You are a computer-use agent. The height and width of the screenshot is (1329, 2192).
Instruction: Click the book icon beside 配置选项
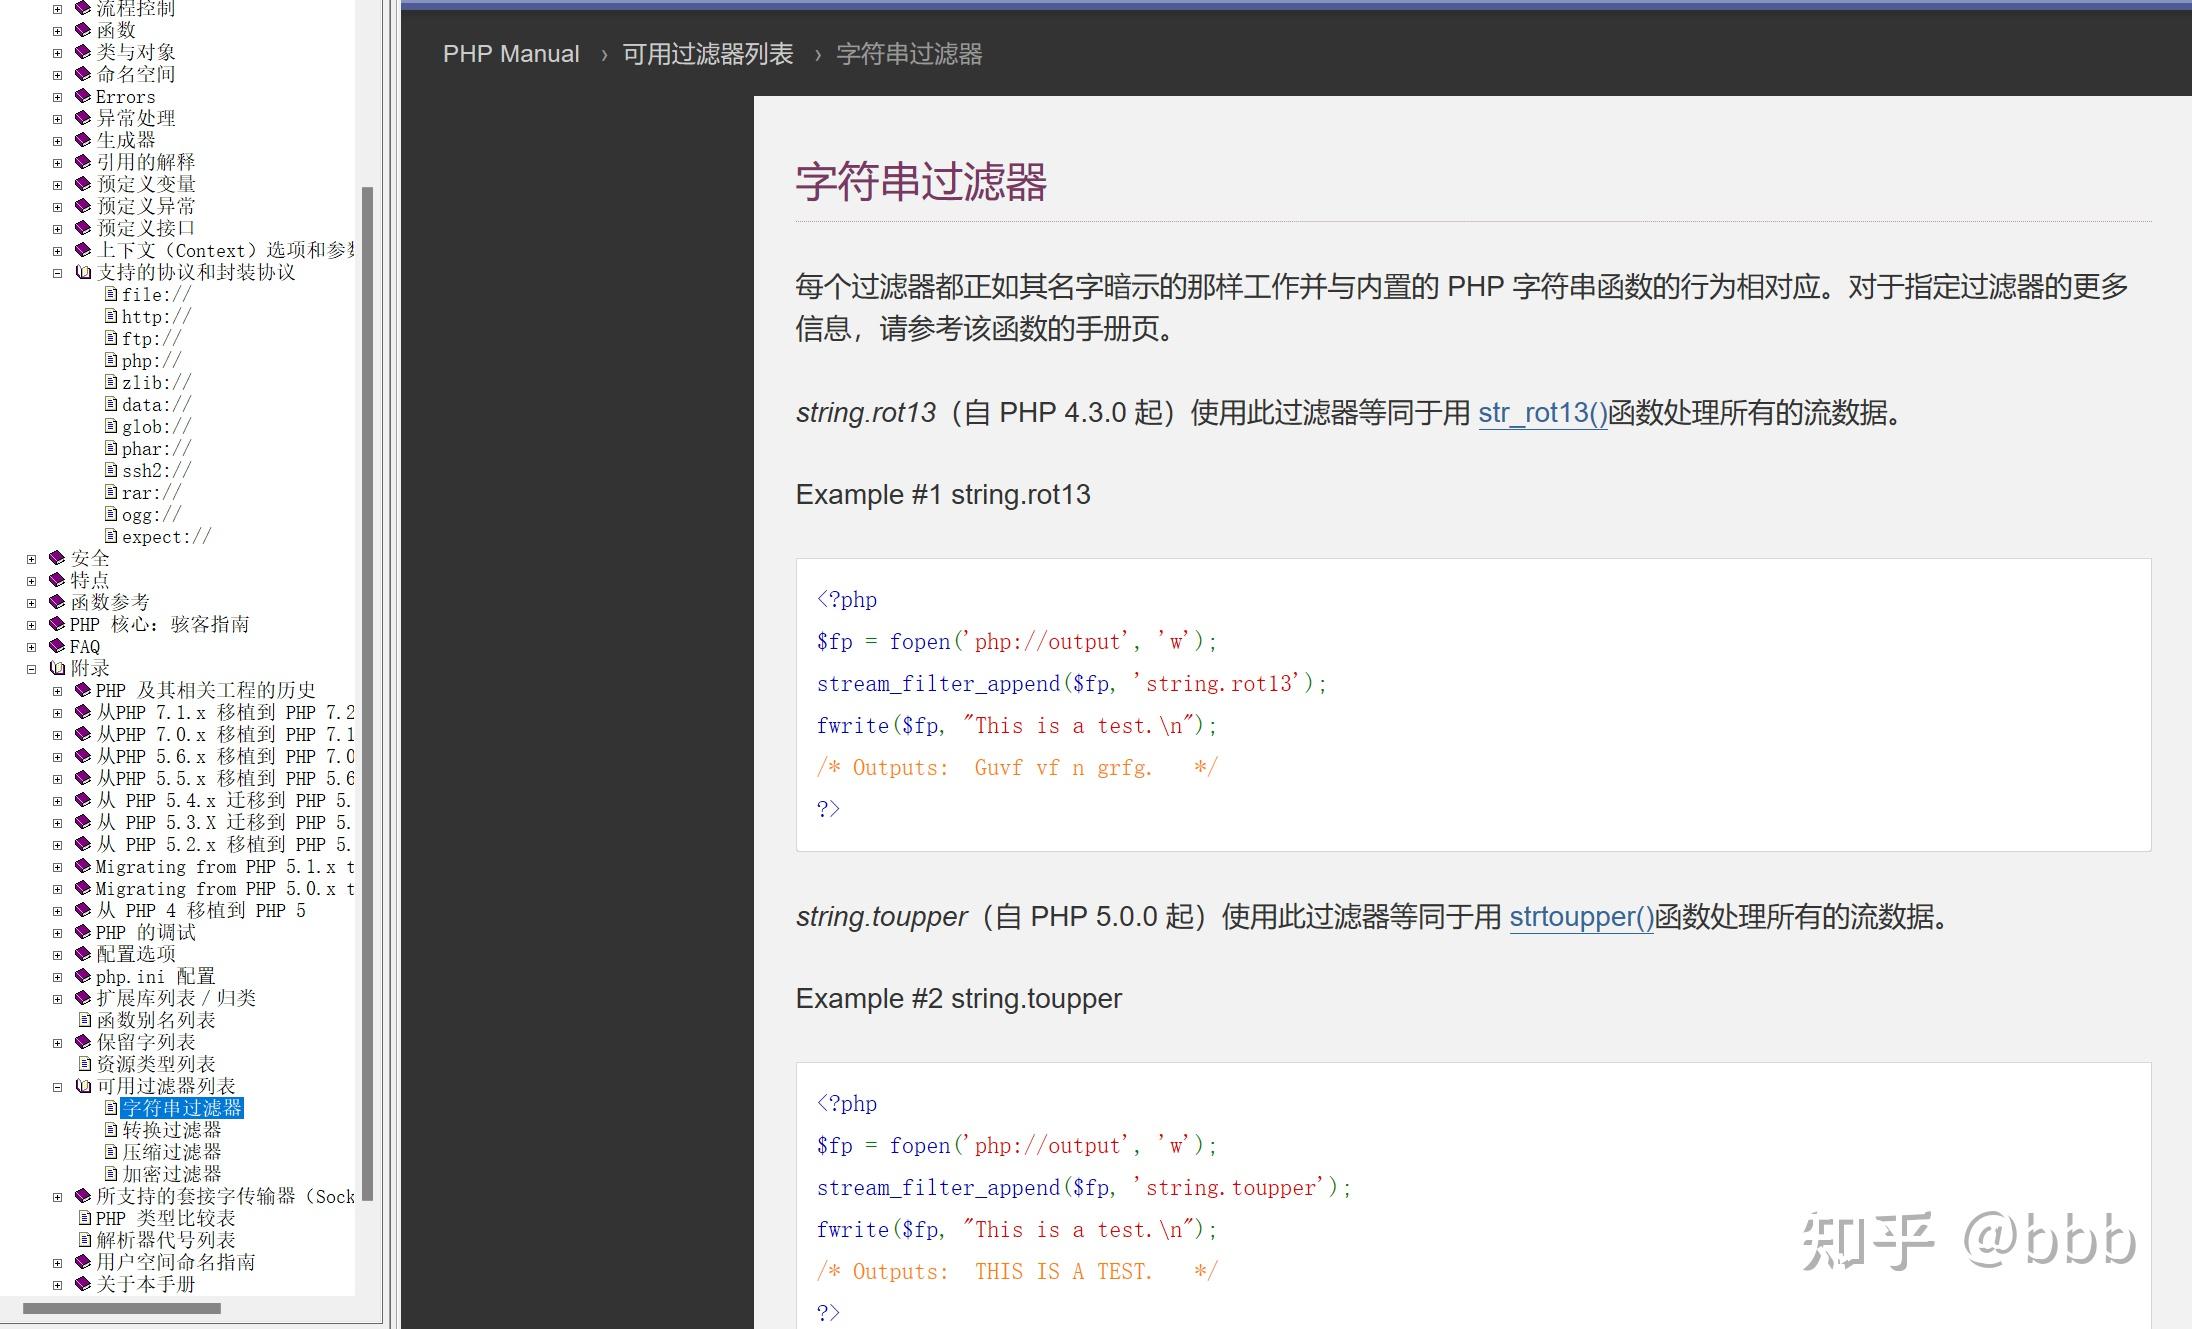[83, 954]
